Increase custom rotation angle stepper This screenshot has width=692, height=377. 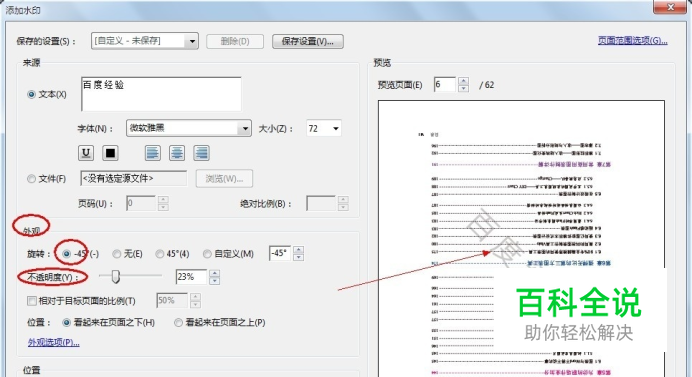coord(299,250)
